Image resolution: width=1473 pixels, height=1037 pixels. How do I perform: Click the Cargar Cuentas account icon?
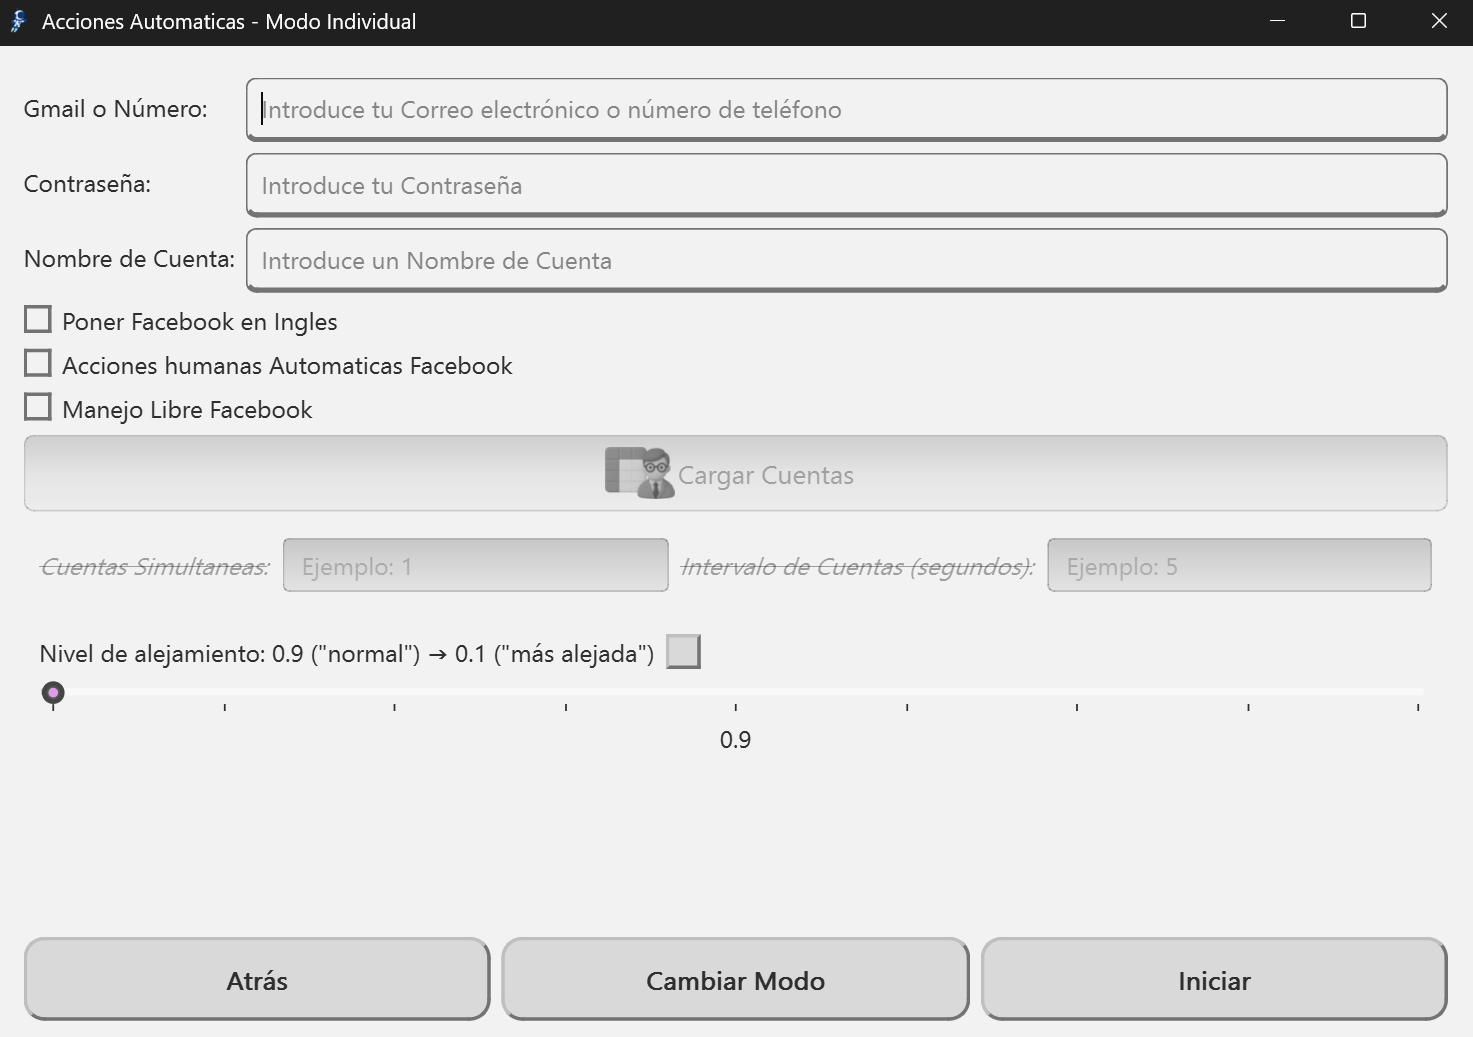639,473
